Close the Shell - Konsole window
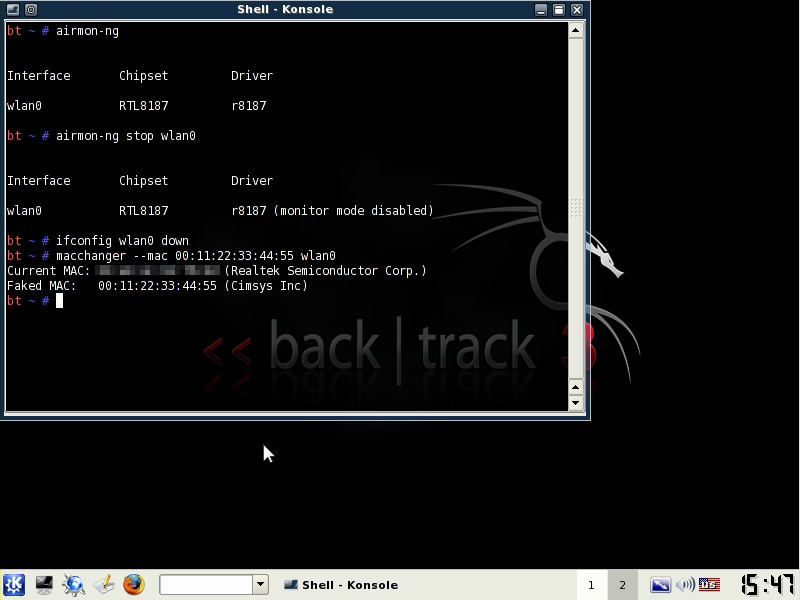800x600 pixels. coord(577,10)
